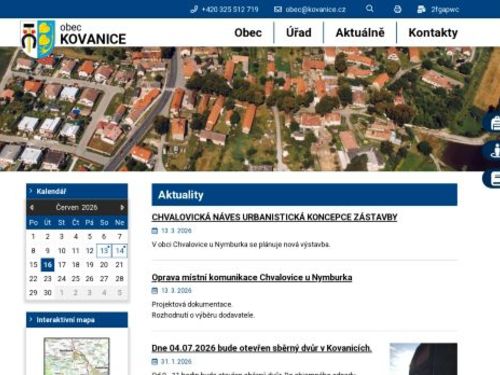
Task: Open Chvalovická náves urbanistická koncepce article
Action: 274,217
